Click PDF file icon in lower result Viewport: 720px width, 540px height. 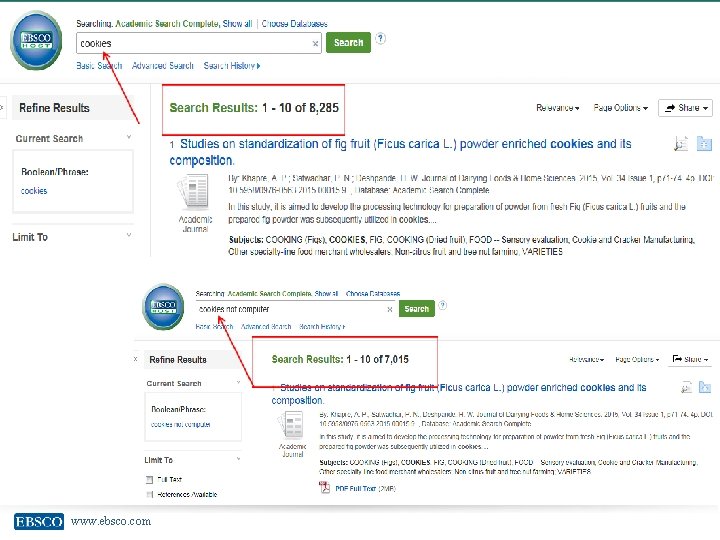click(325, 487)
